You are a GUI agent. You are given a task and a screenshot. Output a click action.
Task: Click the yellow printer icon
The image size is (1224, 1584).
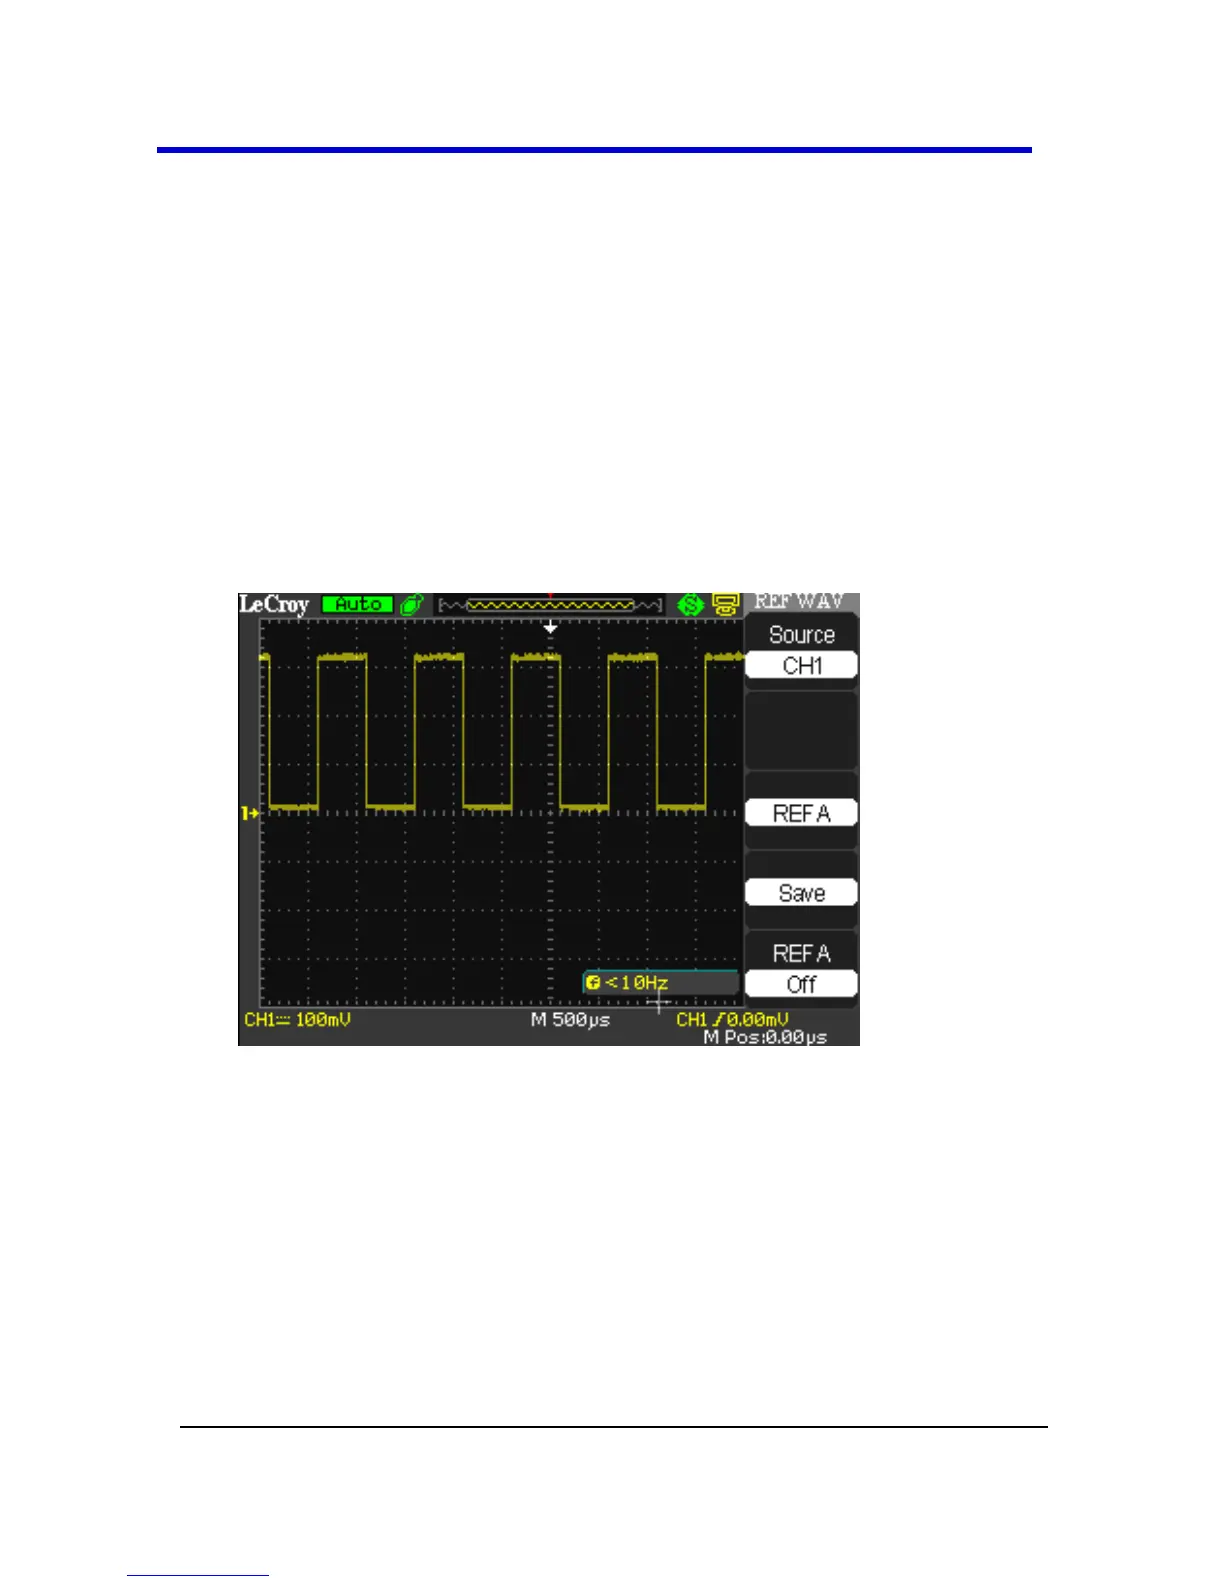(725, 604)
